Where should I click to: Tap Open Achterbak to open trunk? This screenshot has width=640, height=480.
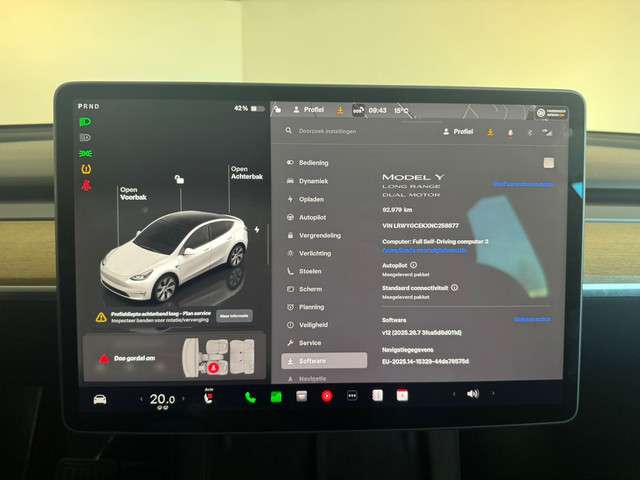tap(244, 174)
